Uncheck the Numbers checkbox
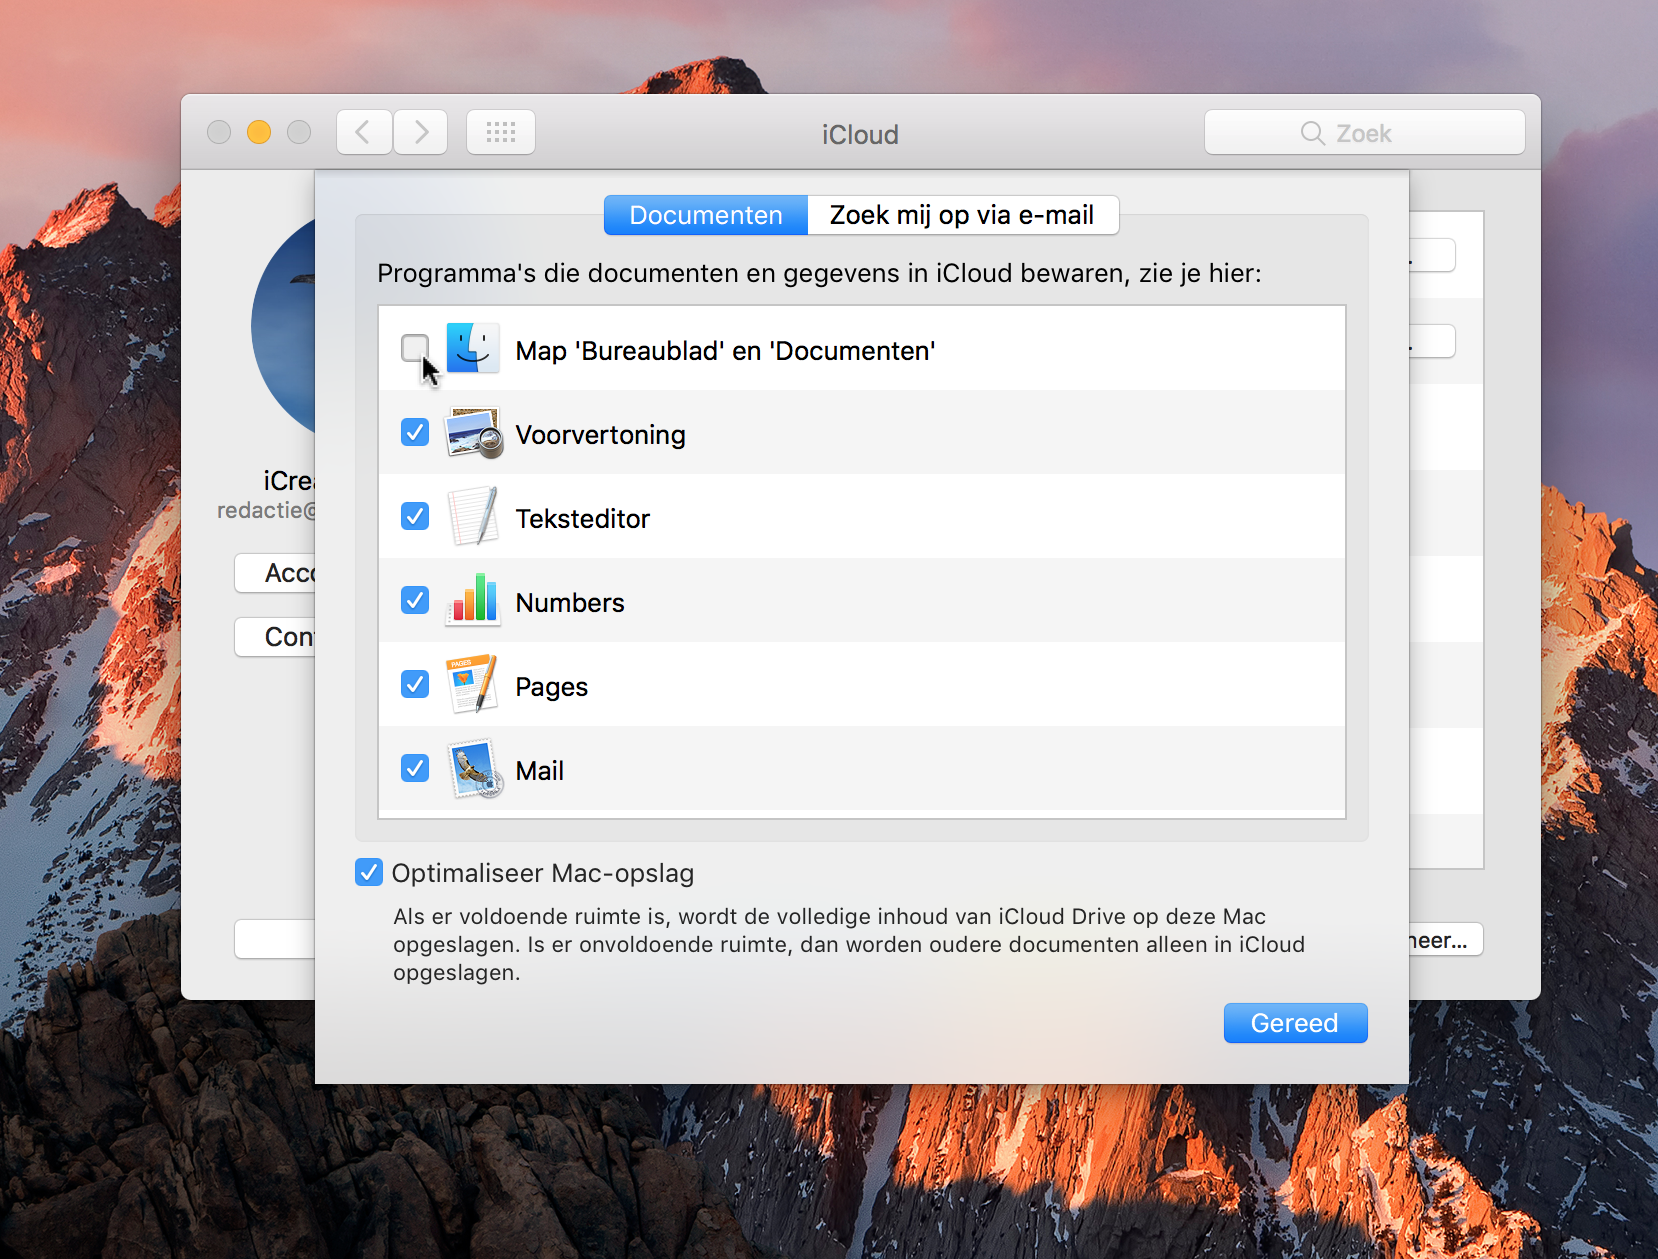Image resolution: width=1658 pixels, height=1259 pixels. 415,601
